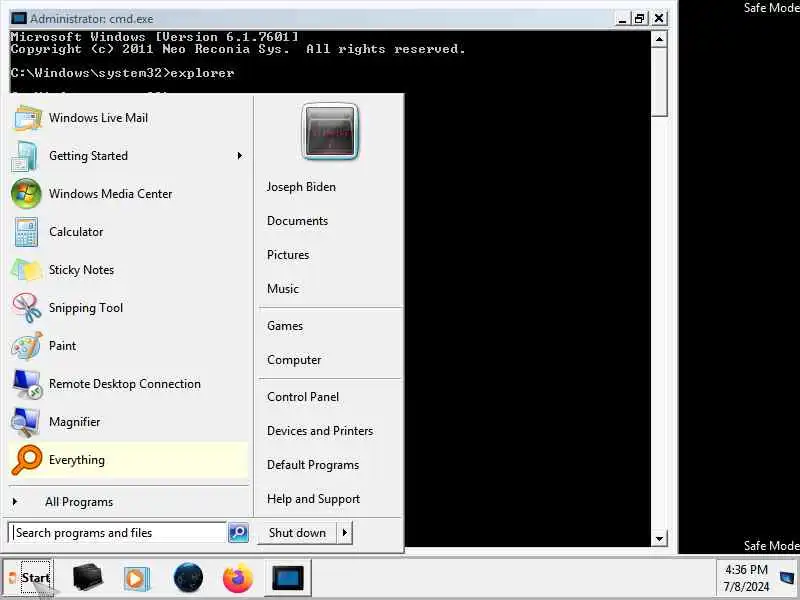Open Help and Support

click(313, 499)
